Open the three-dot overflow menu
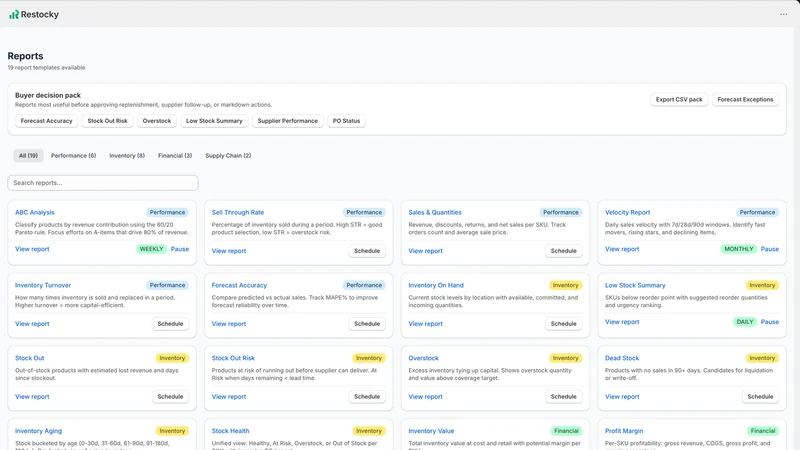800x450 pixels. (x=783, y=14)
